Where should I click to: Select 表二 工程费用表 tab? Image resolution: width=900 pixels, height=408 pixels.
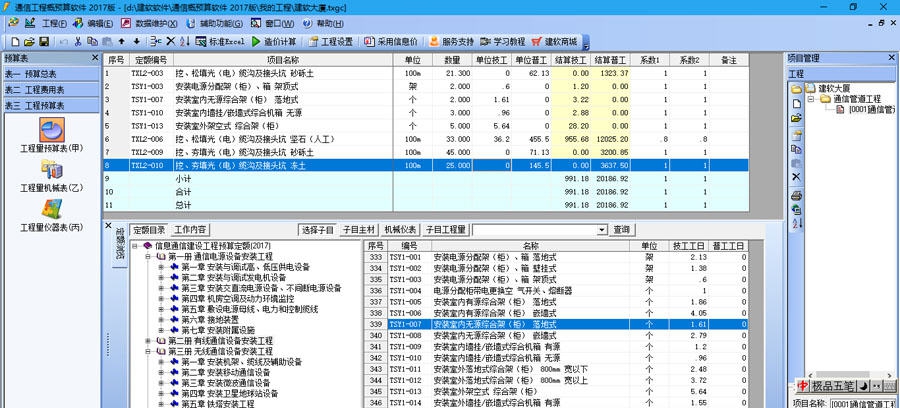[x=52, y=90]
